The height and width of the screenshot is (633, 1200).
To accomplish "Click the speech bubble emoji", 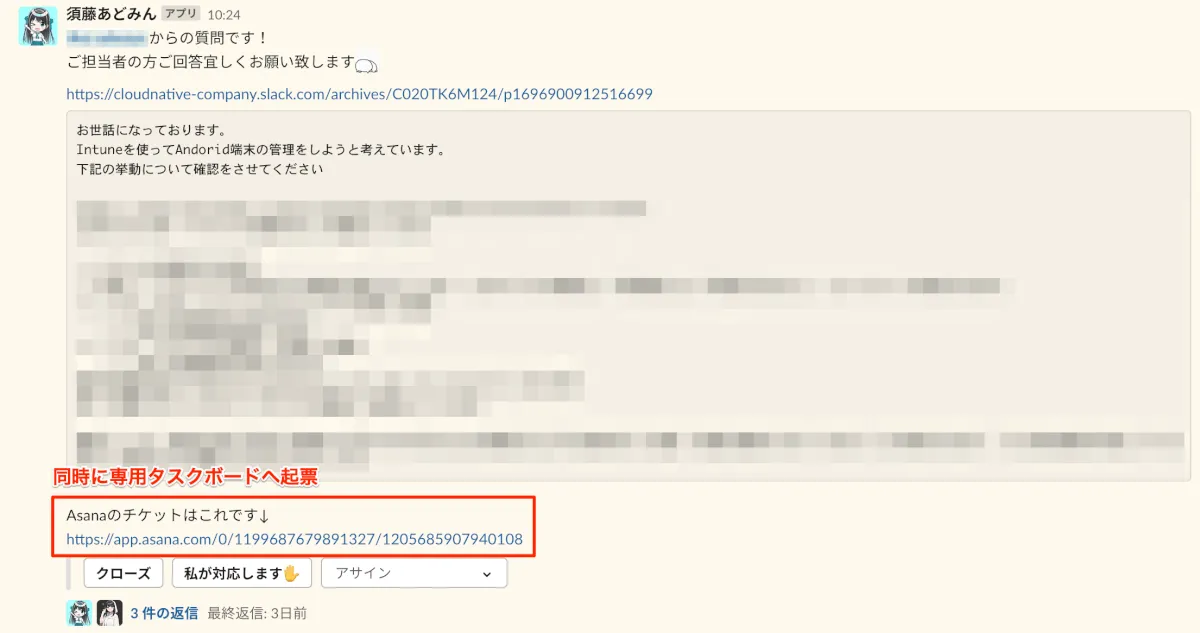I will coord(366,65).
